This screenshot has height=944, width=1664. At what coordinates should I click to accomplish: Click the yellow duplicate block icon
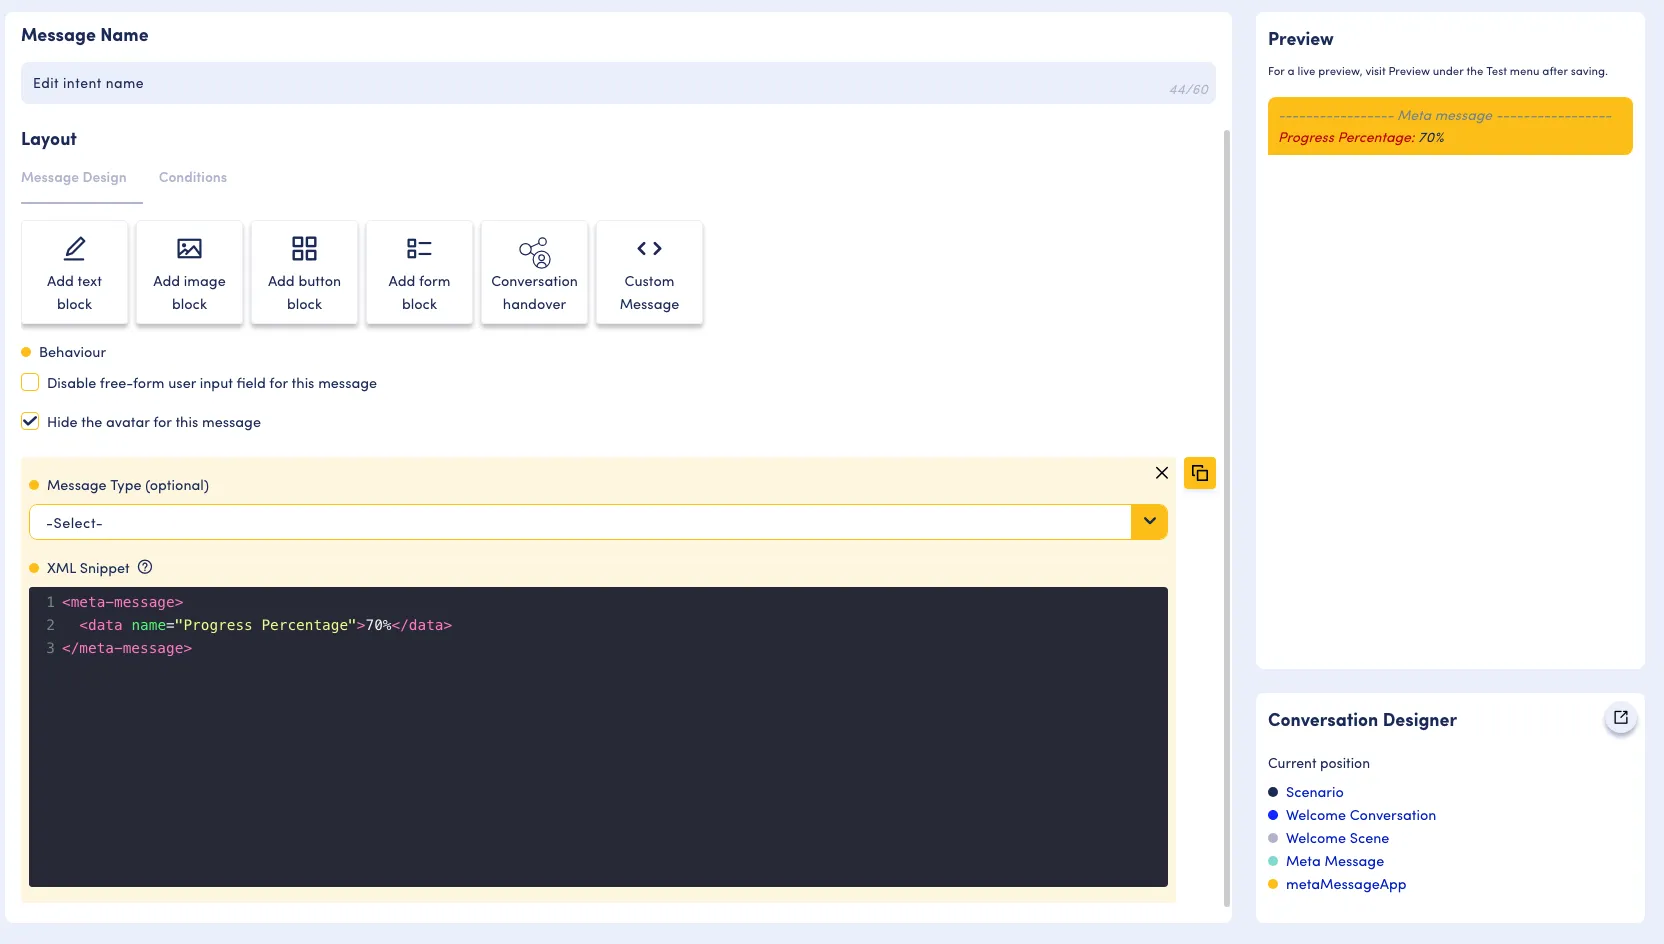point(1200,473)
